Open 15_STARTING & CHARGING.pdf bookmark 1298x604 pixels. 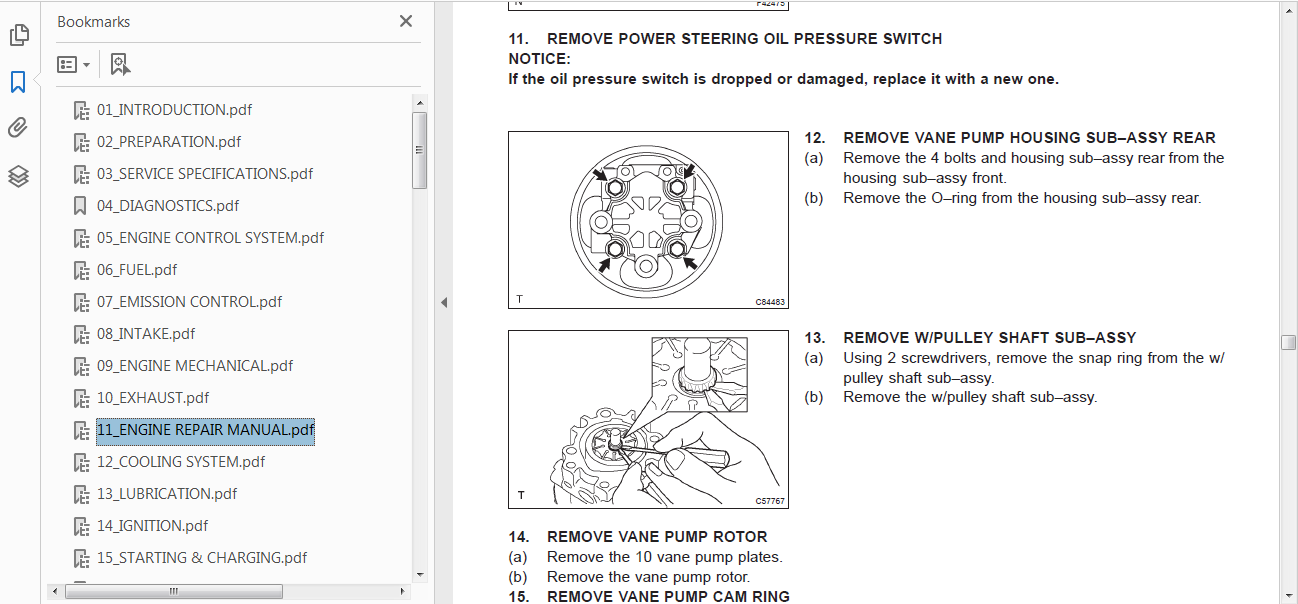pos(202,558)
